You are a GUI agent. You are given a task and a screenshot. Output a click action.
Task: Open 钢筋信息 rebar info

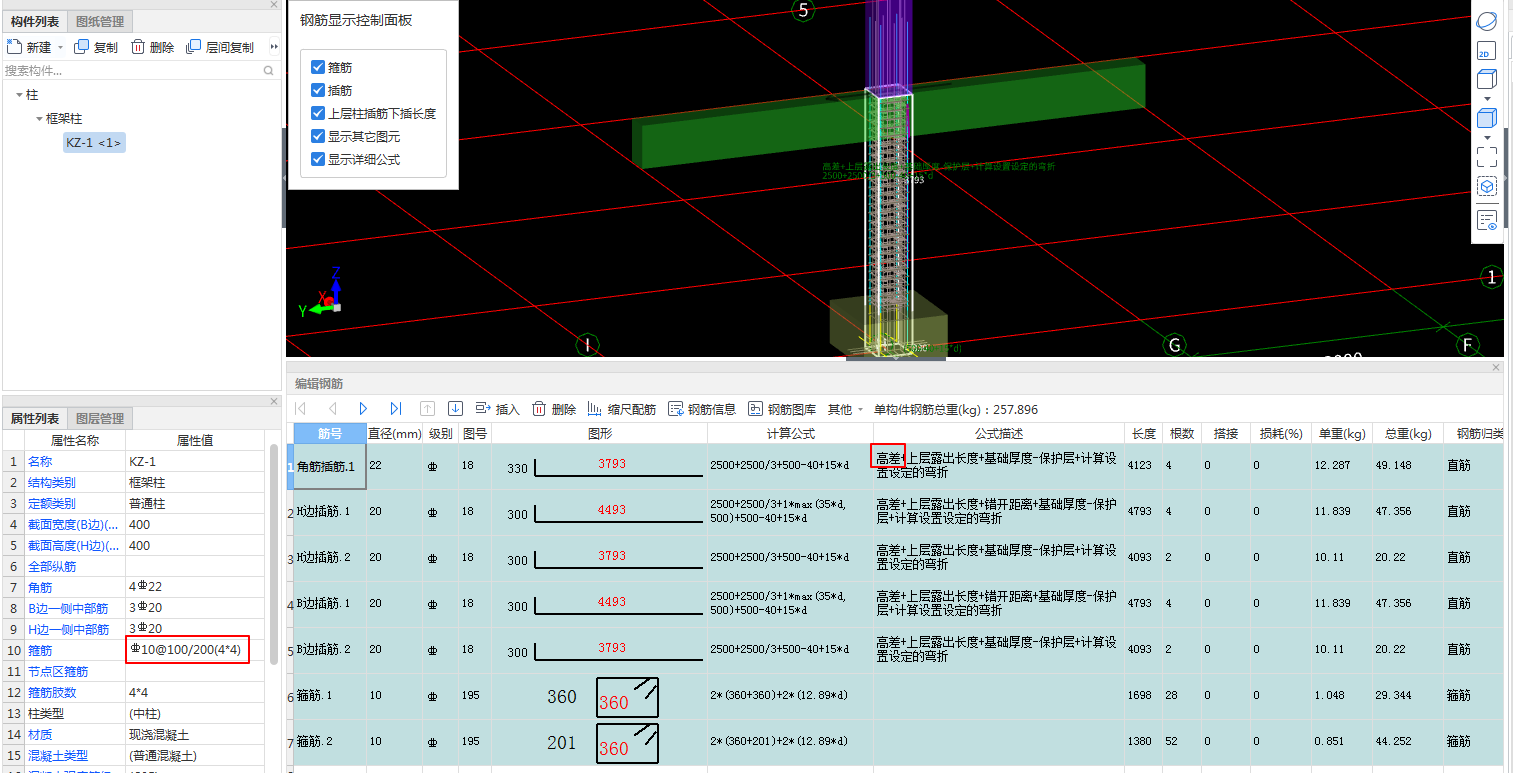701,409
